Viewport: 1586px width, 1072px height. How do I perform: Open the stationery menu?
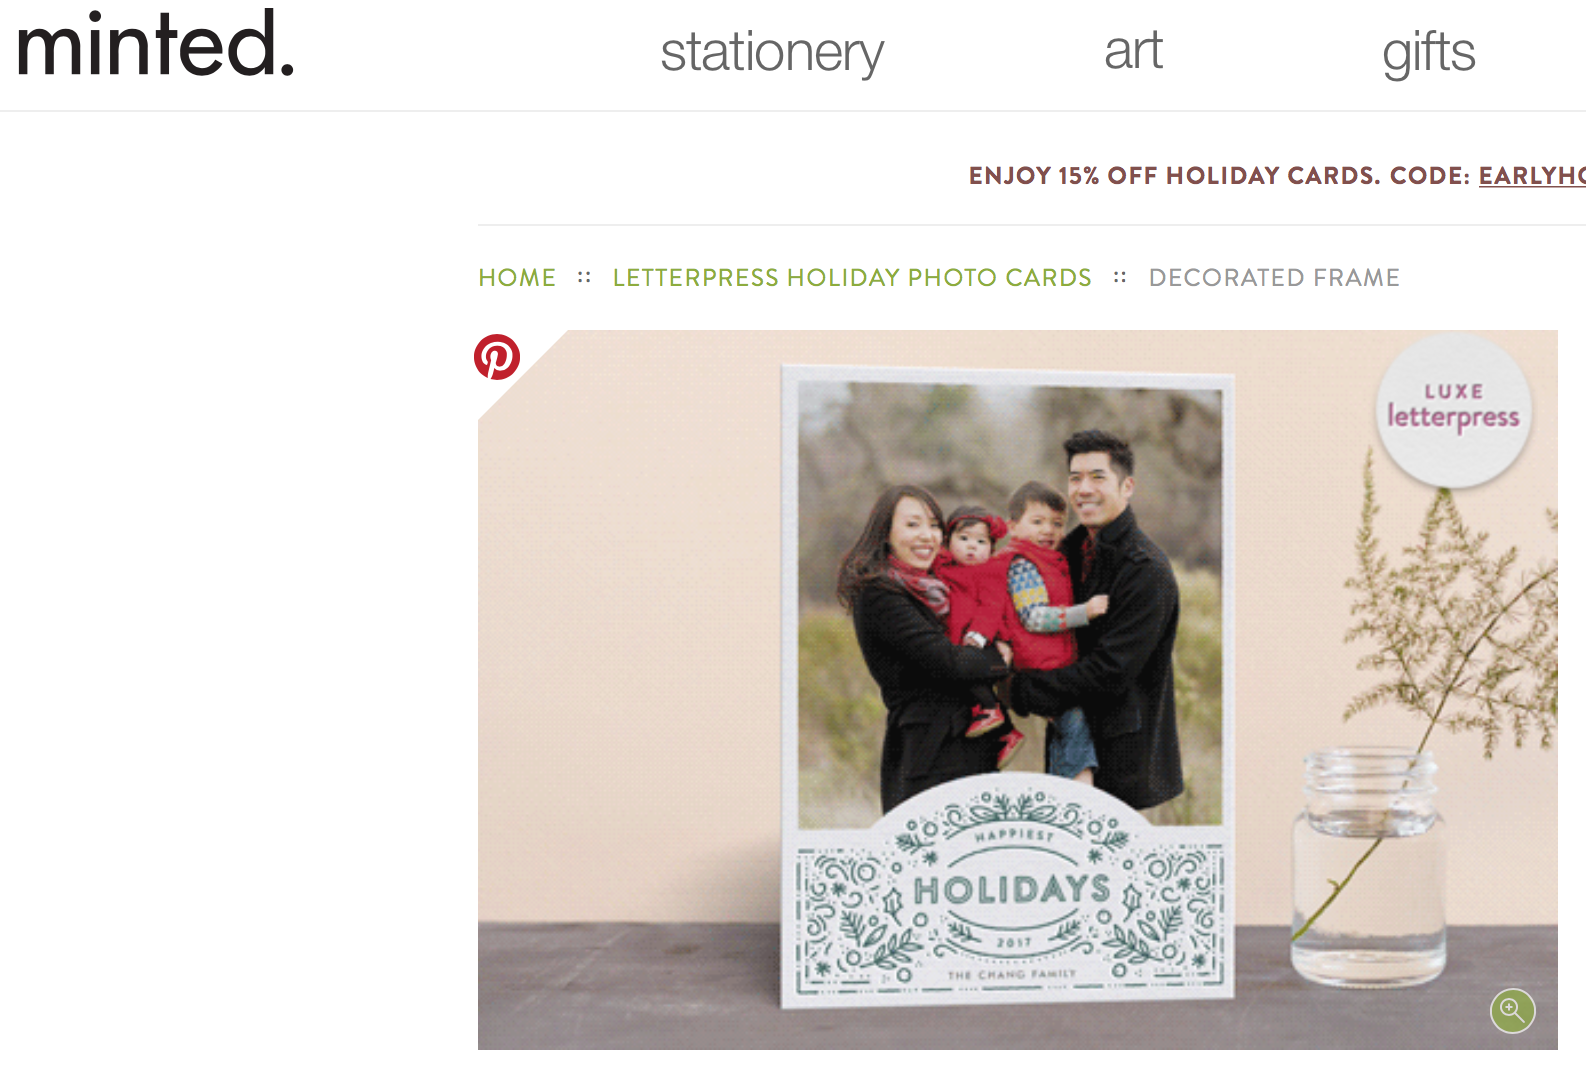pos(772,52)
